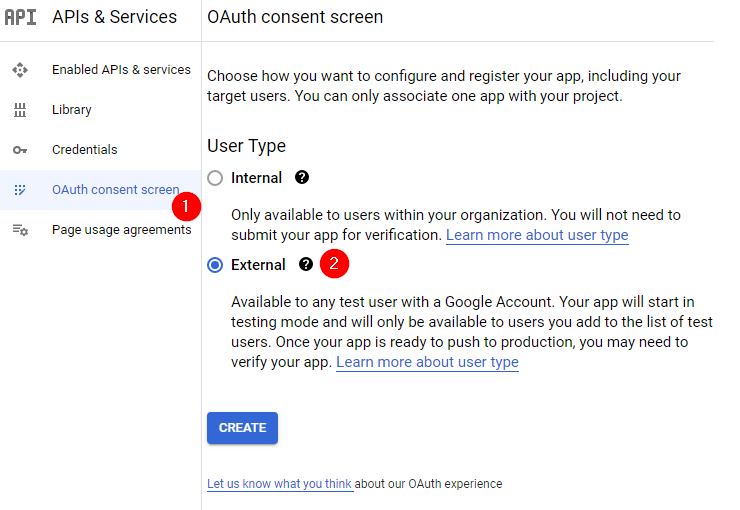
Task: Click the Credentials key icon
Action: click(20, 150)
